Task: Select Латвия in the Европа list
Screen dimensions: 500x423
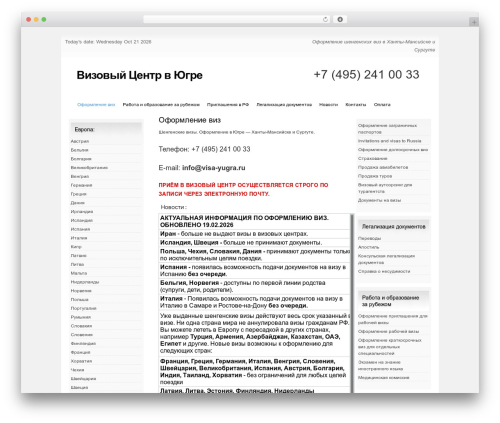Action: click(x=78, y=256)
